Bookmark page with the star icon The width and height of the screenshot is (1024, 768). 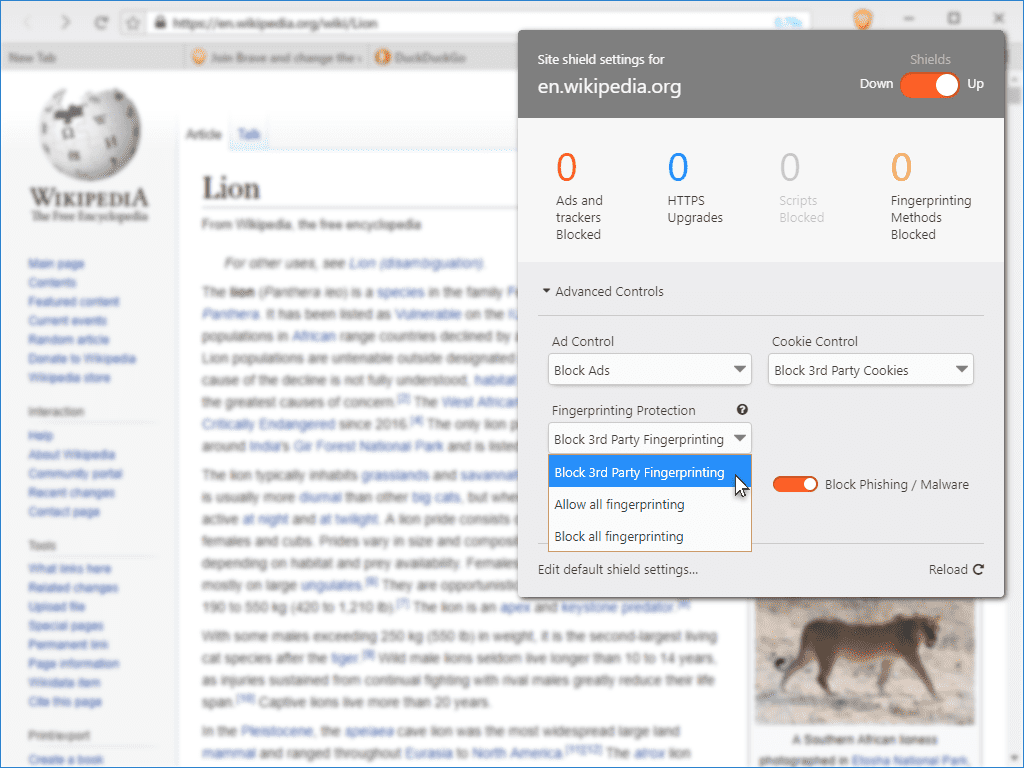(133, 23)
